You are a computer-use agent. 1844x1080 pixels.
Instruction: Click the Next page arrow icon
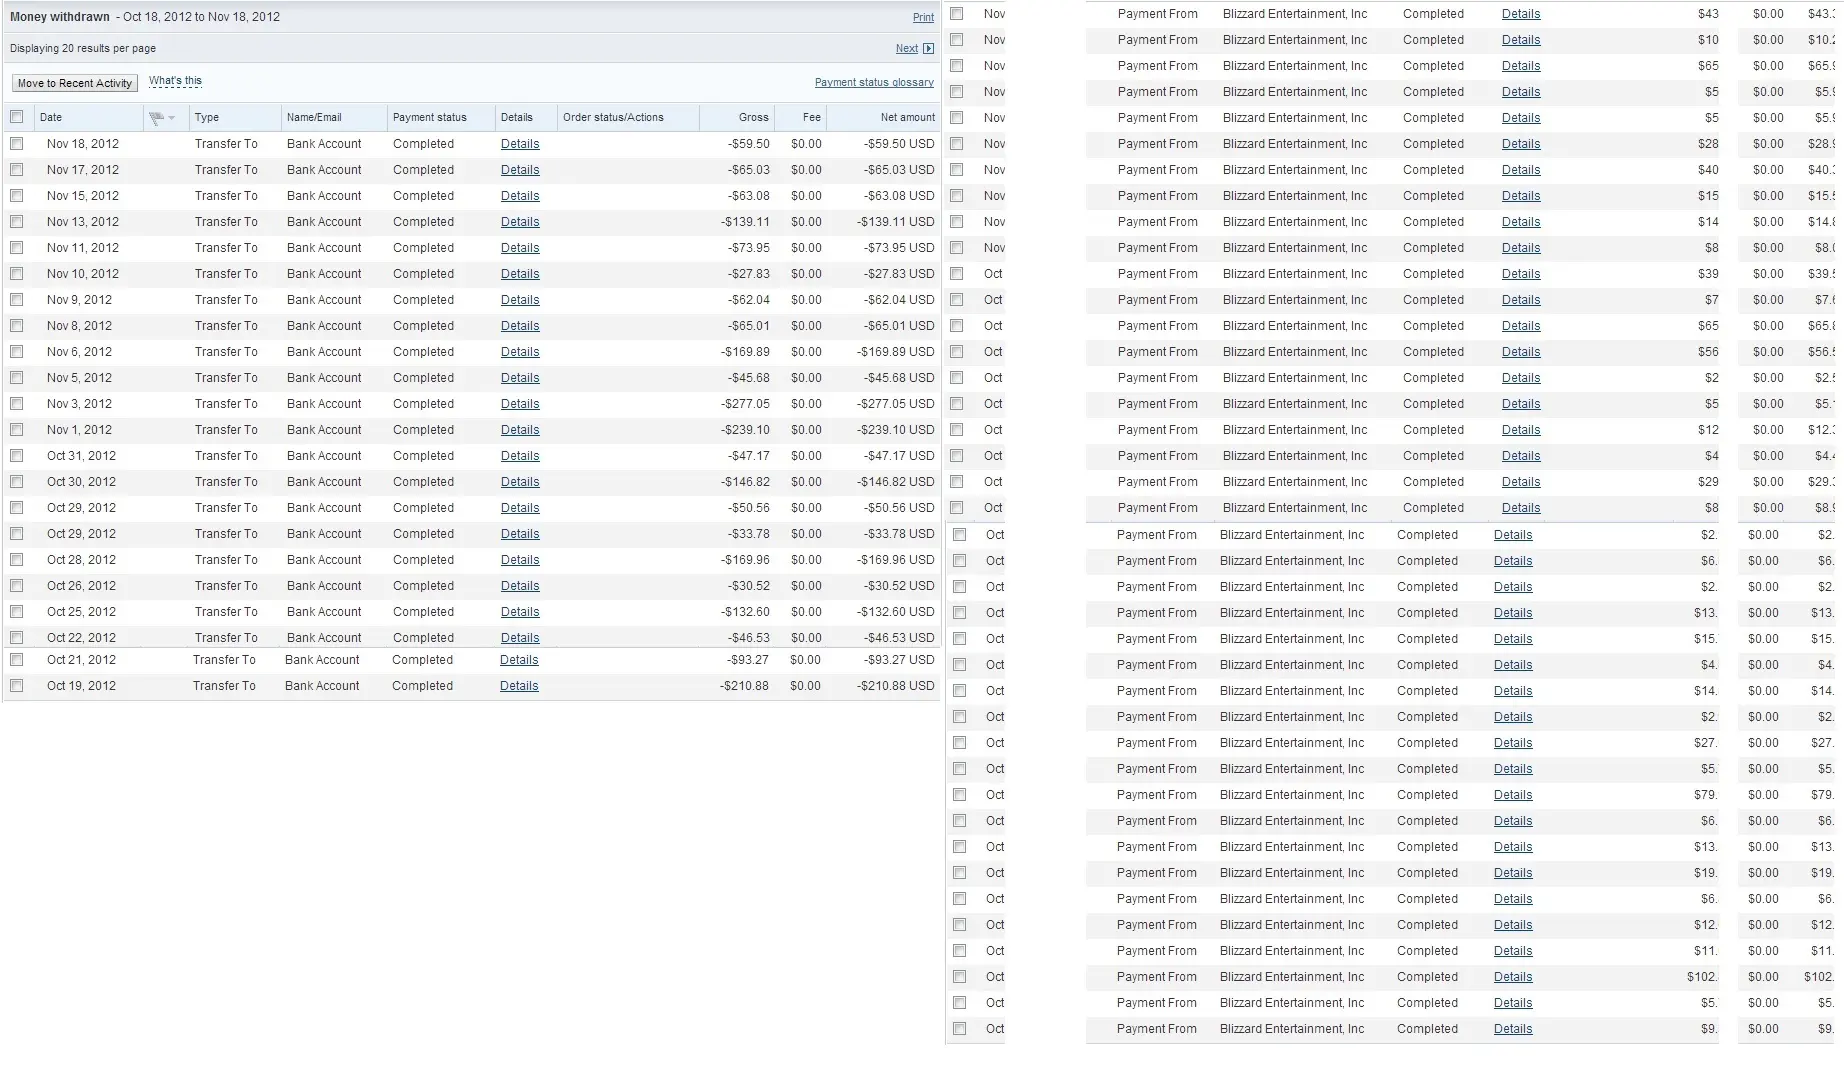point(928,48)
